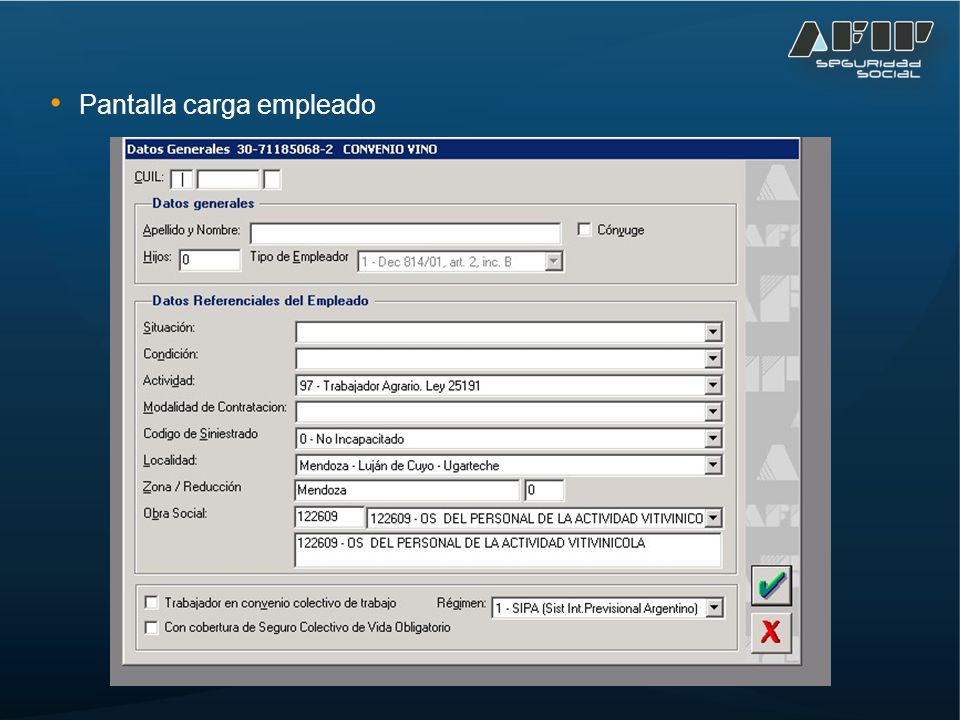Enable Trabajador en convenio colectivo de trabajo
The width and height of the screenshot is (960, 720).
coord(151,602)
